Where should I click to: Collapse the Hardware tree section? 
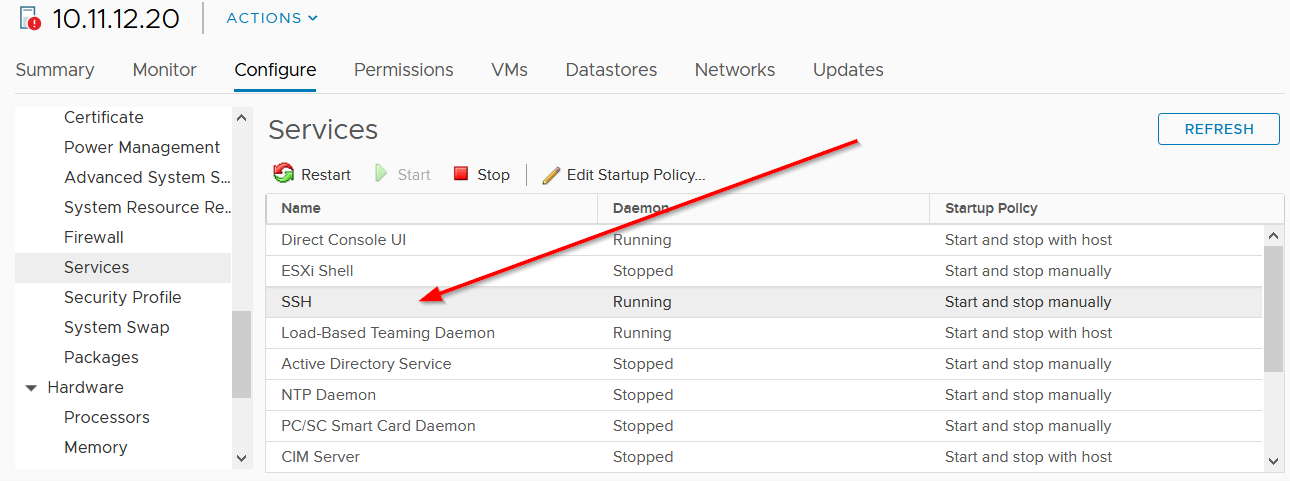(x=31, y=388)
